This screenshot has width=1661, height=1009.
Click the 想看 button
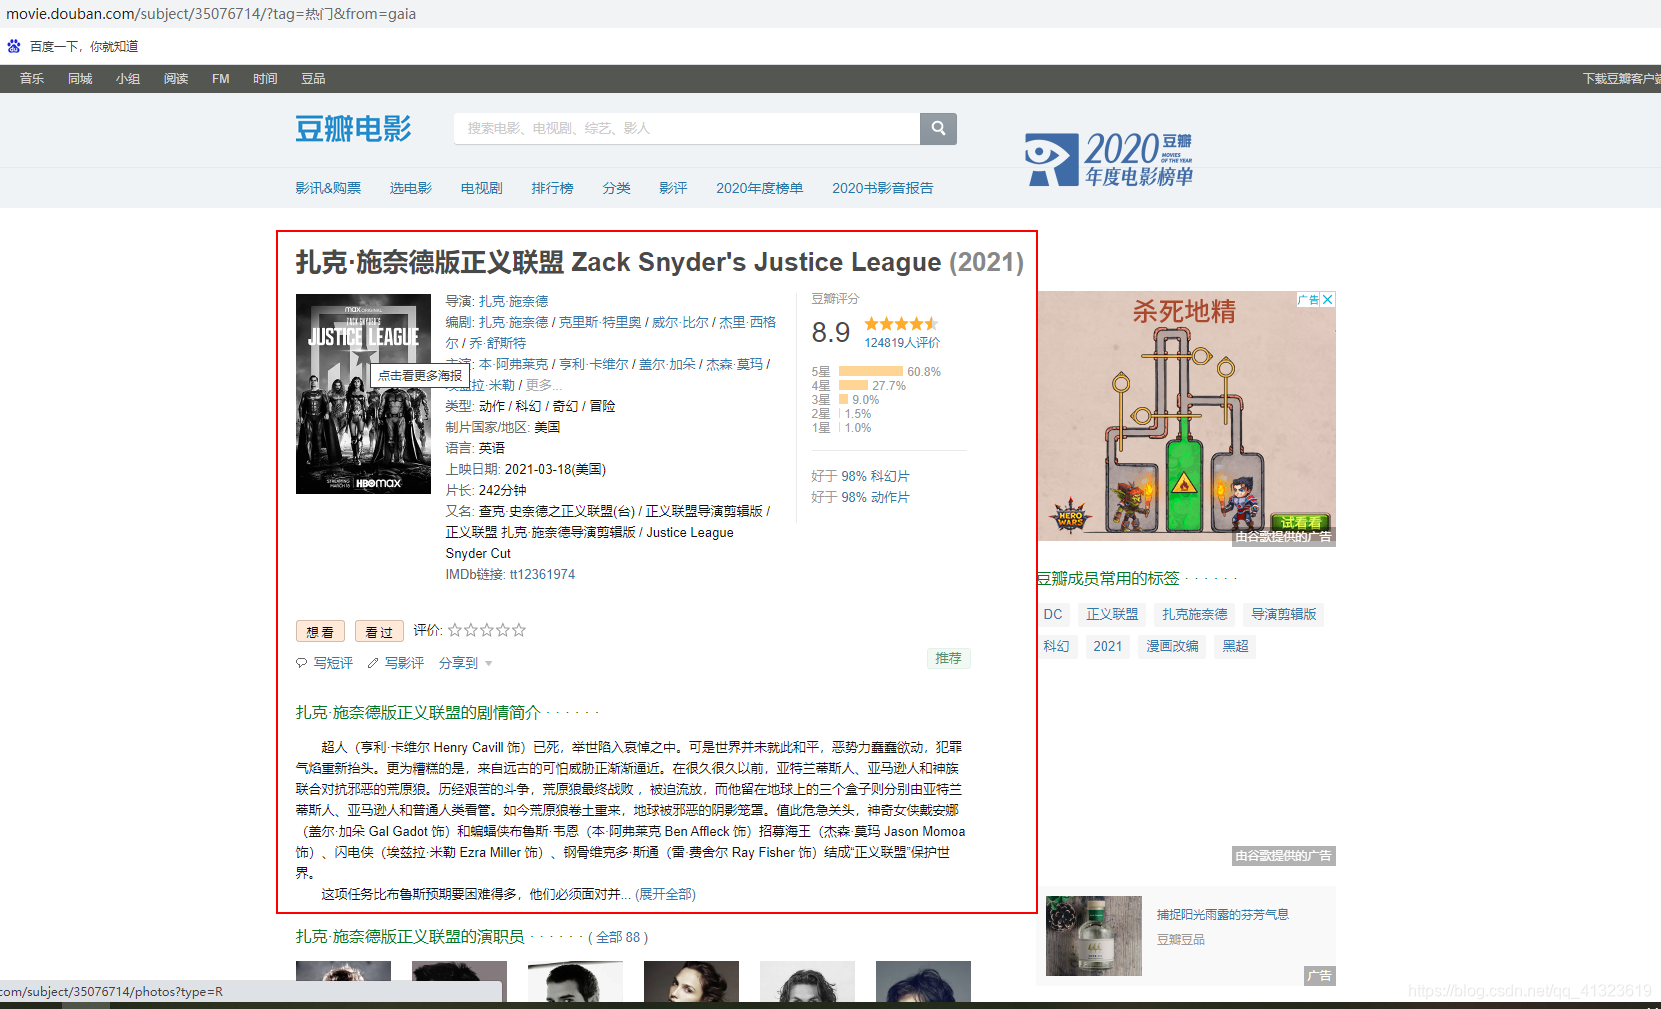[320, 631]
